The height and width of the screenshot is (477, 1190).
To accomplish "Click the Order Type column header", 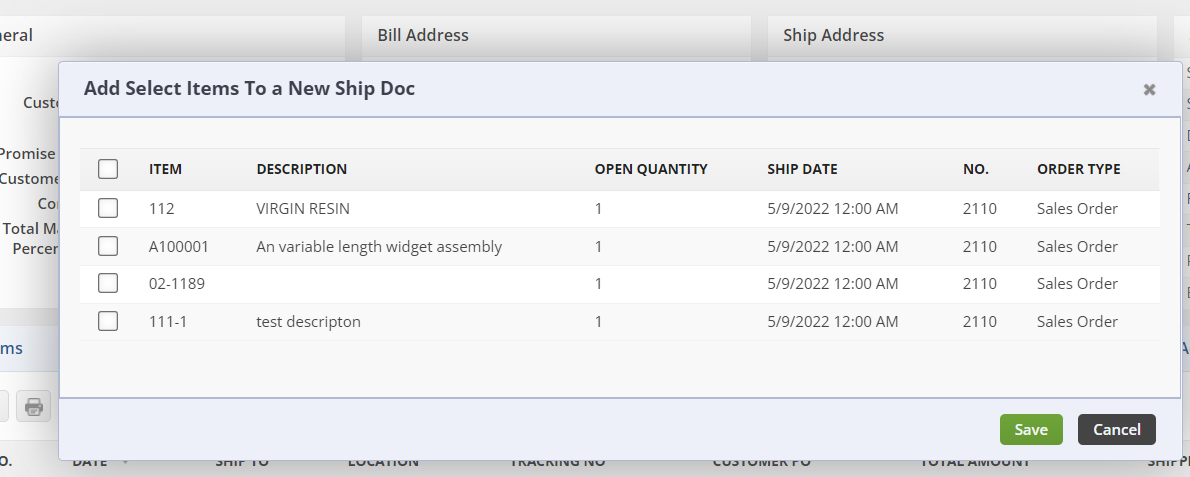I will click(x=1078, y=169).
